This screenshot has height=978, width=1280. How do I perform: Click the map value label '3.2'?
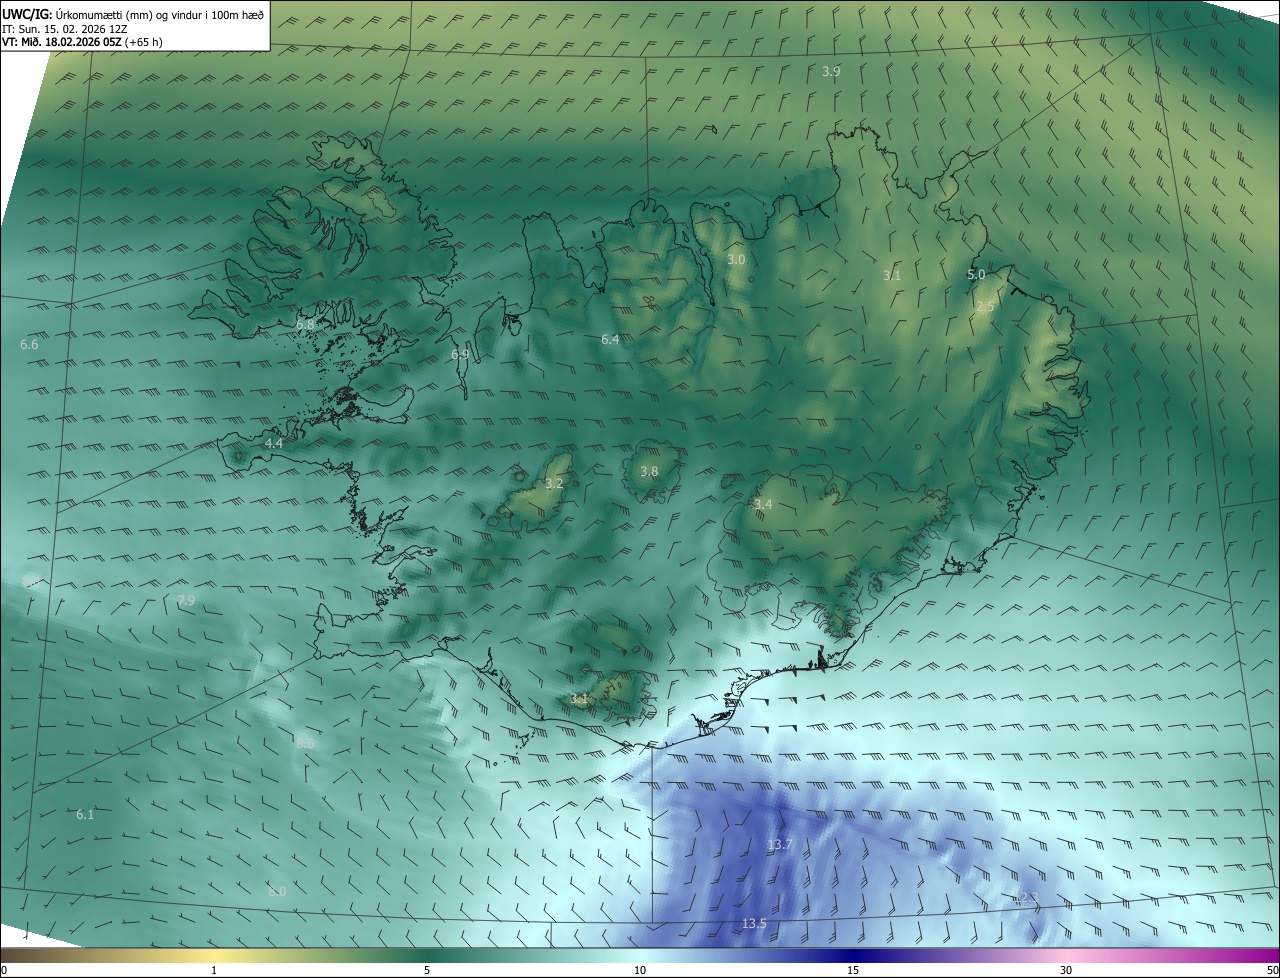coord(554,484)
